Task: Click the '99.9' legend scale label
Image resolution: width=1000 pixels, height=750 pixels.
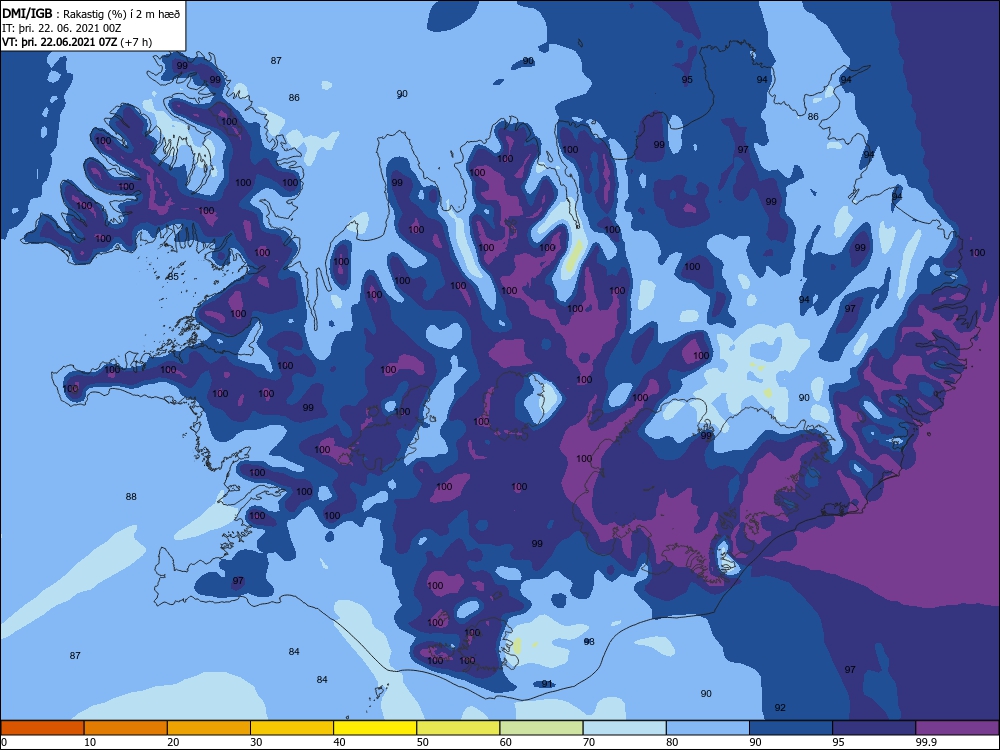Action: 925,742
